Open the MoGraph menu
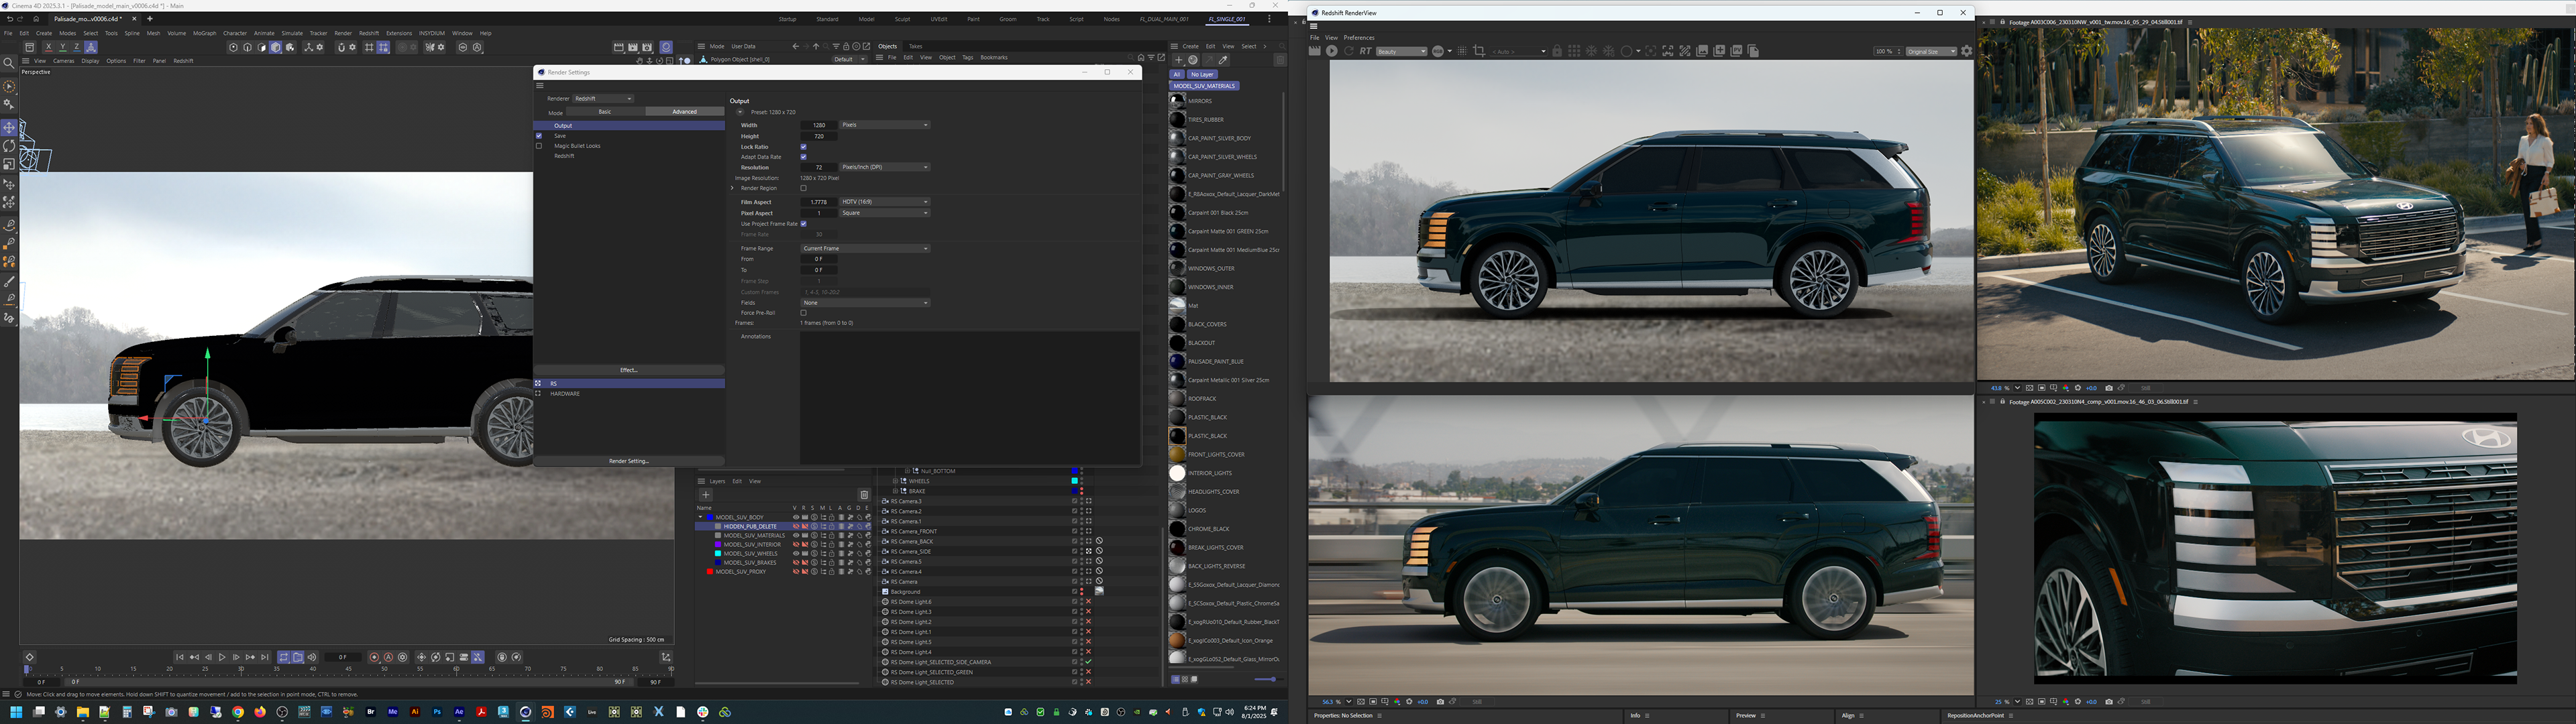2576x724 pixels. pos(204,33)
